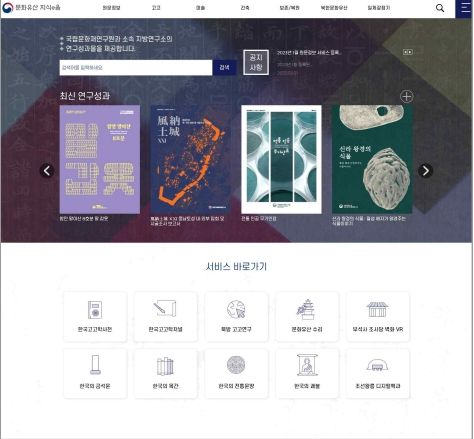Open the hamburger menu at top right
The width and height of the screenshot is (474, 439).
tap(464, 8)
